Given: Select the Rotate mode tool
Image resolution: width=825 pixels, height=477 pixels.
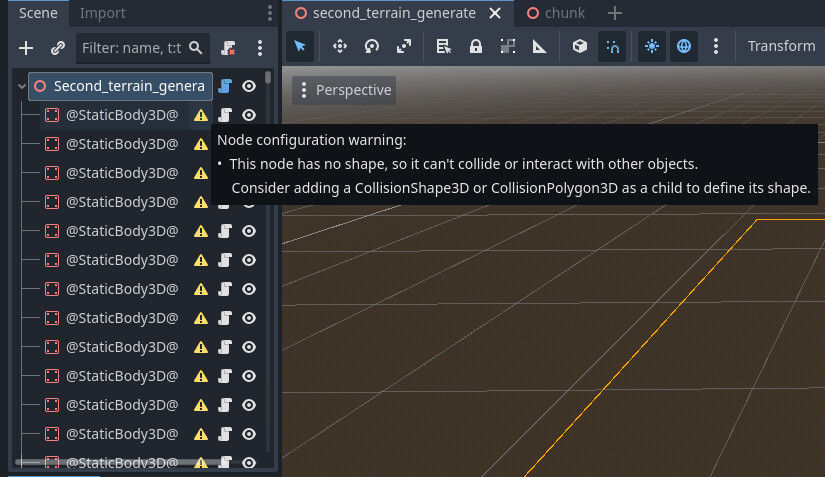Looking at the screenshot, I should click(372, 46).
